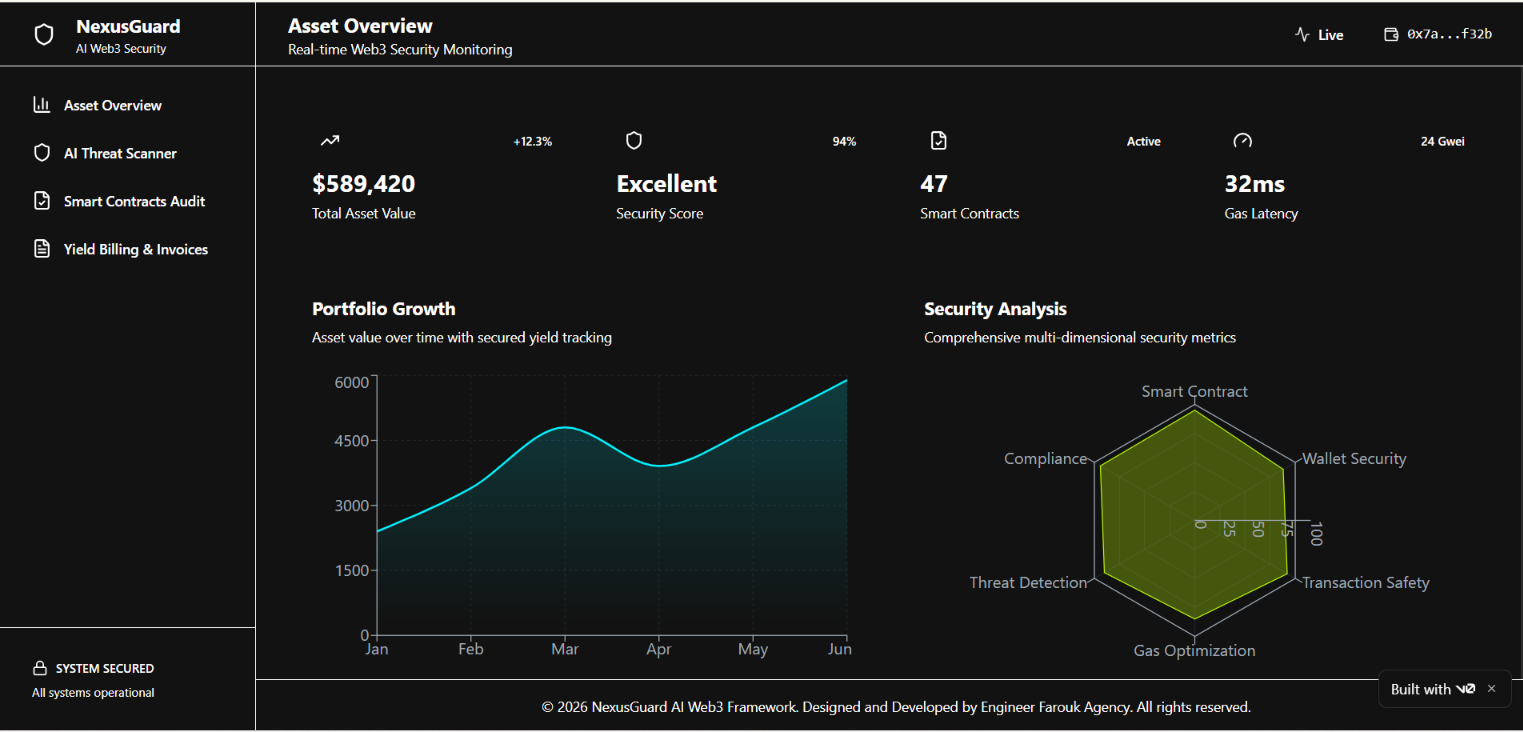This screenshot has height=732, width=1523.
Task: Click the Compliance radar label
Action: coord(1046,459)
